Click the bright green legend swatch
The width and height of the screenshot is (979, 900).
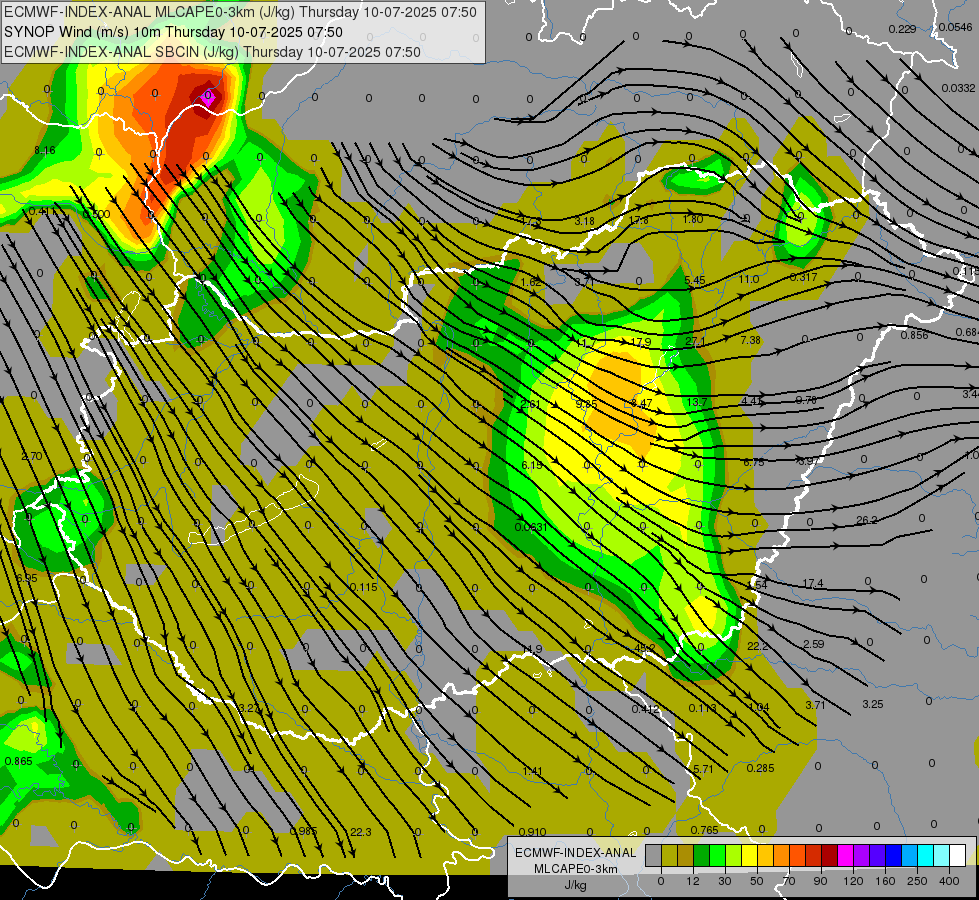point(718,856)
